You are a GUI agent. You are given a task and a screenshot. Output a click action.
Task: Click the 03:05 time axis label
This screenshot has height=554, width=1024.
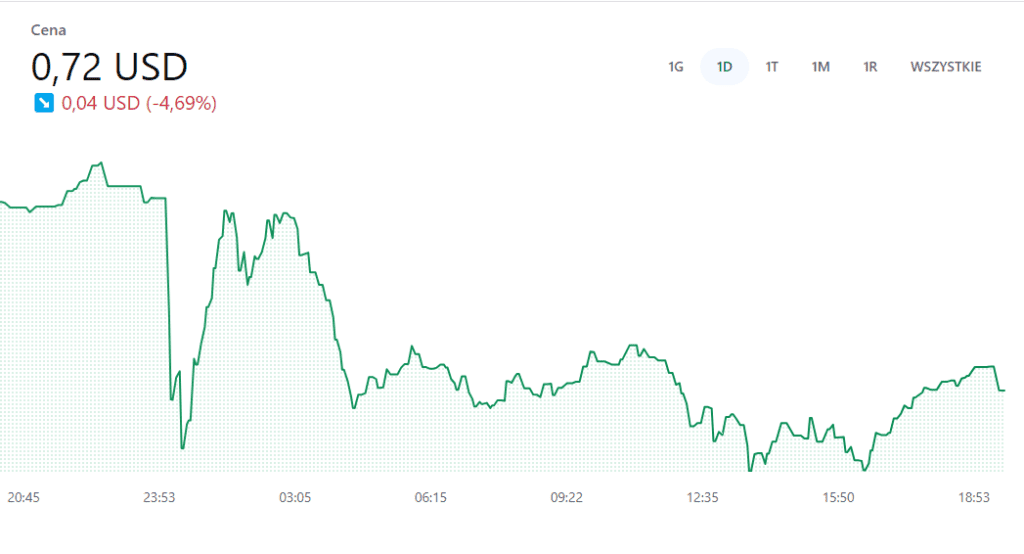(x=295, y=497)
